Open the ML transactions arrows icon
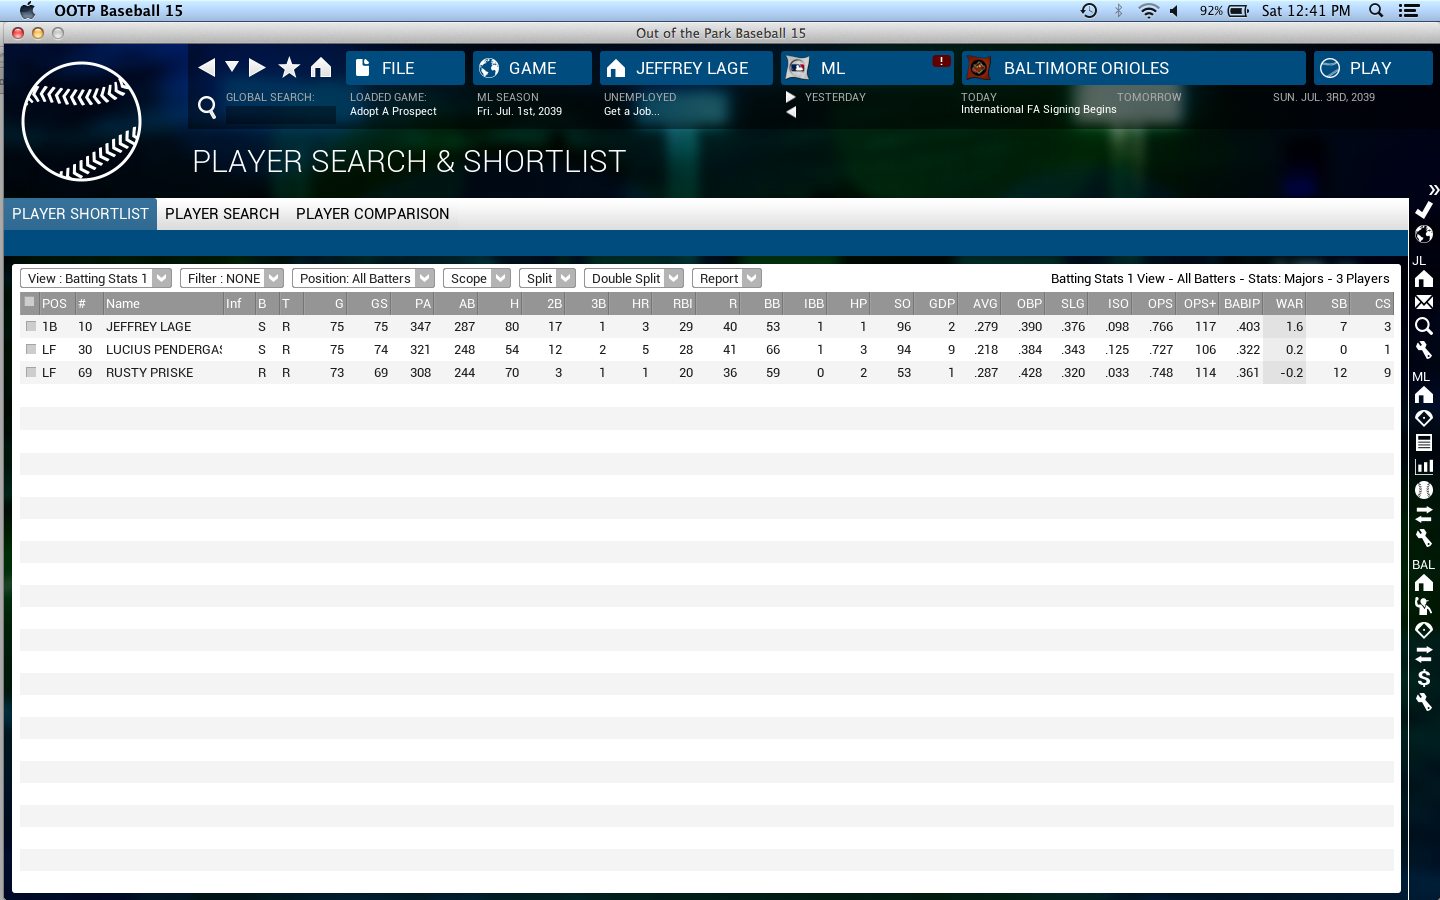This screenshot has height=900, width=1440. click(x=1424, y=514)
